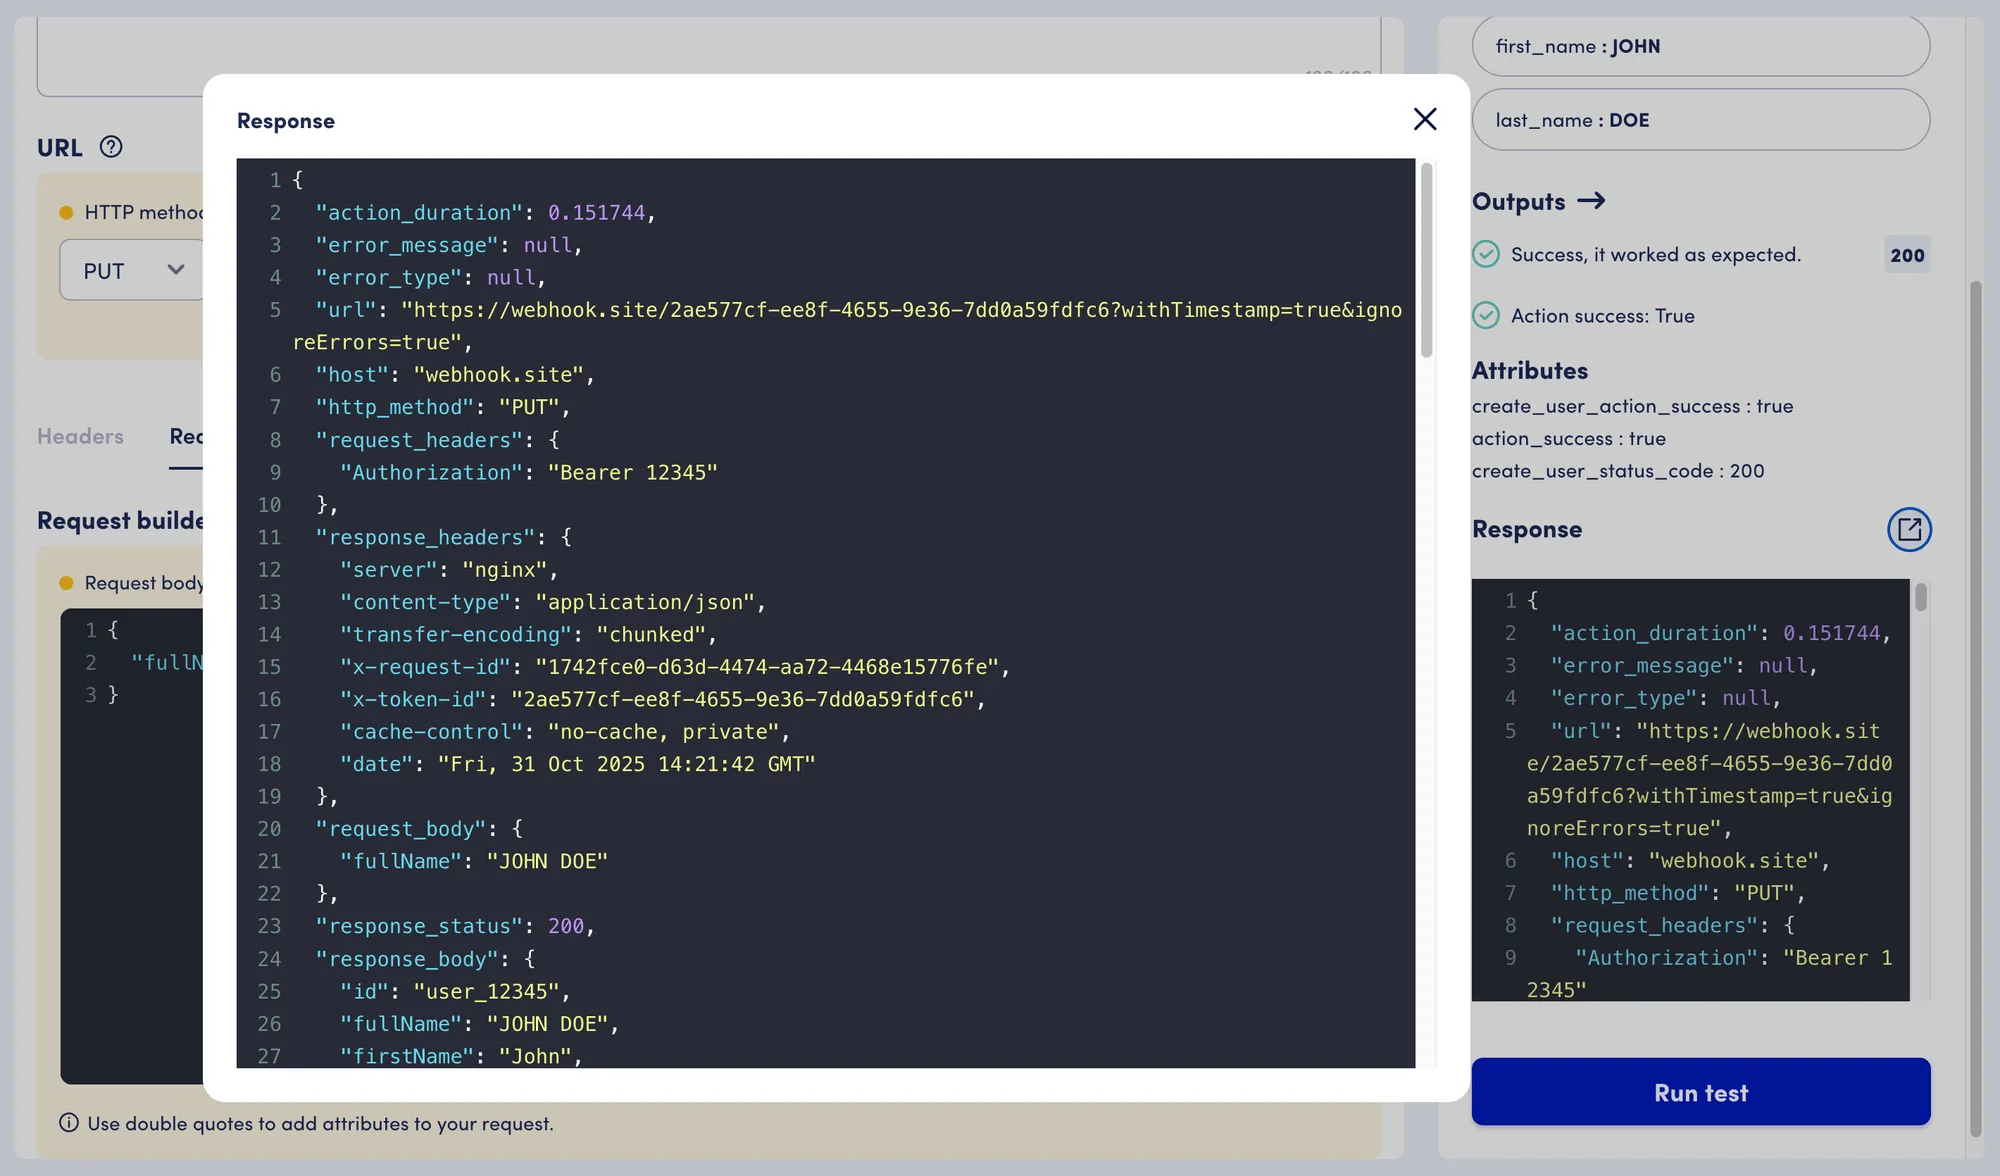Open the URL help question-mark icon
The height and width of the screenshot is (1176, 2000).
[x=111, y=147]
